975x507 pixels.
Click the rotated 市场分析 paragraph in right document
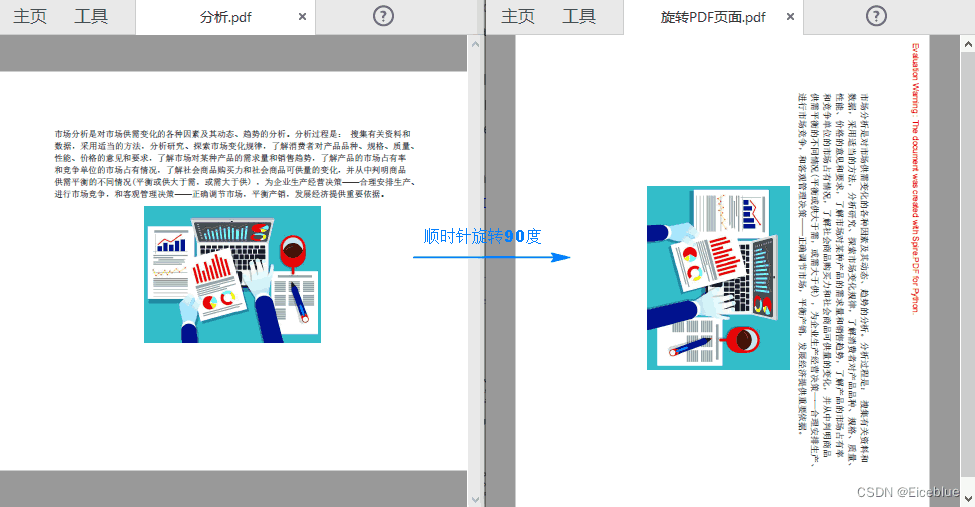[833, 279]
